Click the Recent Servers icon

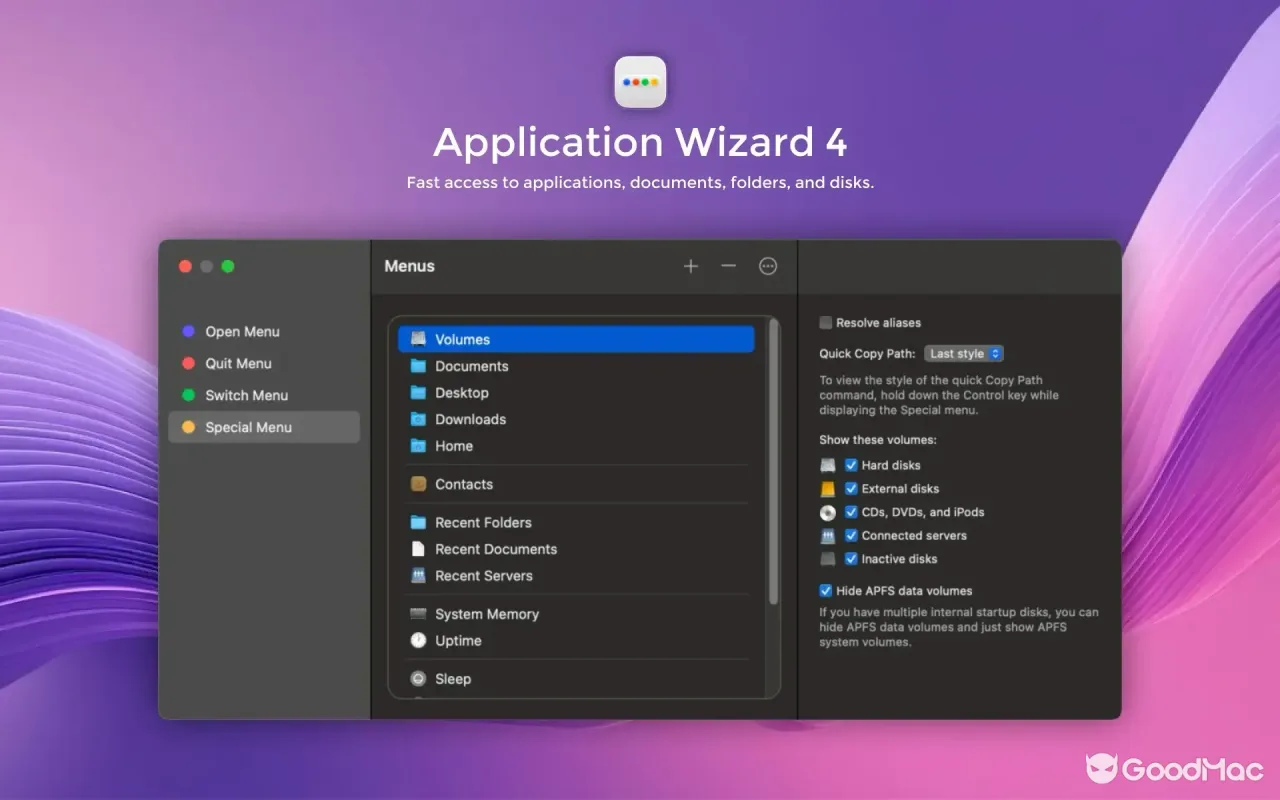click(418, 576)
